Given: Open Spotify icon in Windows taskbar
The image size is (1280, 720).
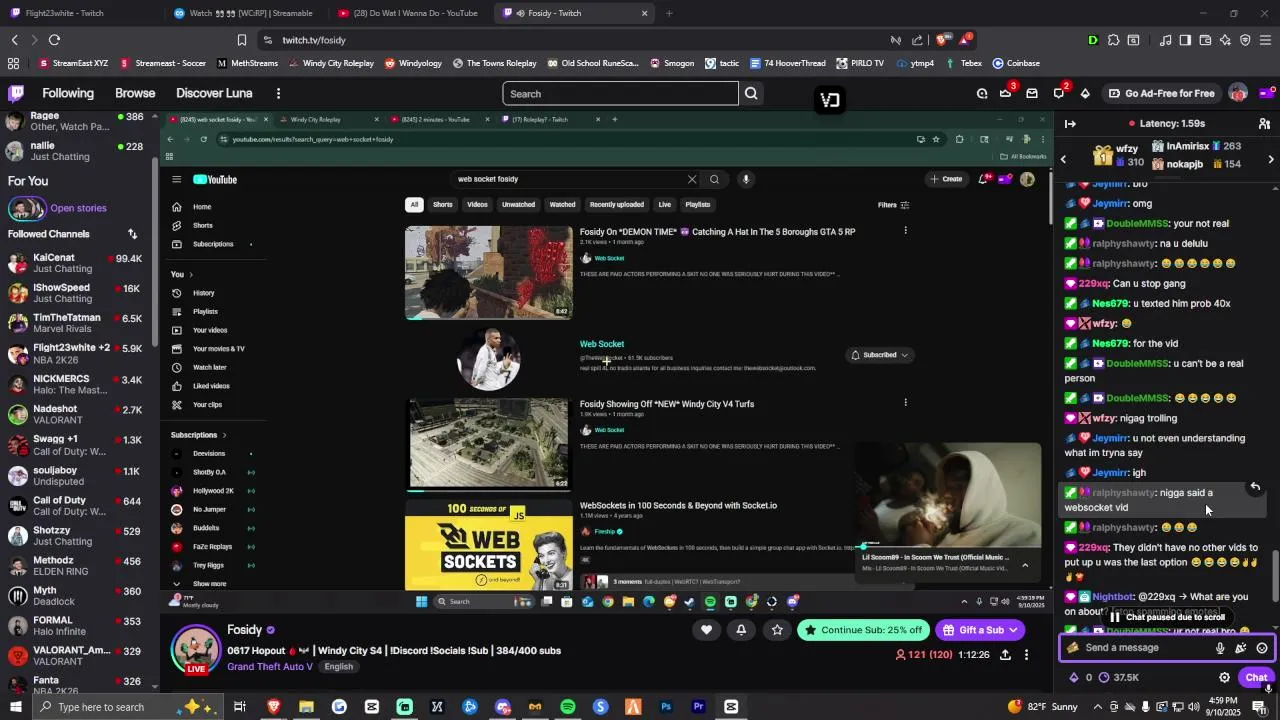Looking at the screenshot, I should pyautogui.click(x=568, y=707).
